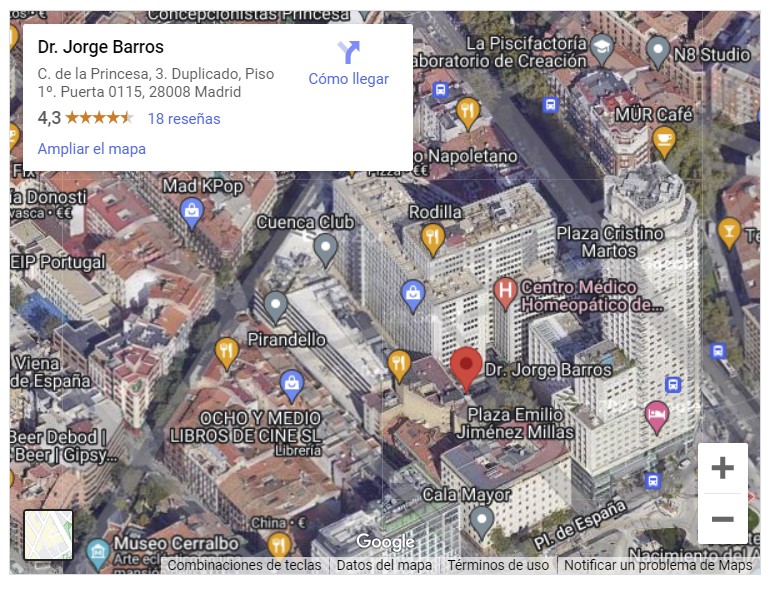
Task: Click the Plaza Emilio Jiménez Millas label
Action: click(x=515, y=423)
